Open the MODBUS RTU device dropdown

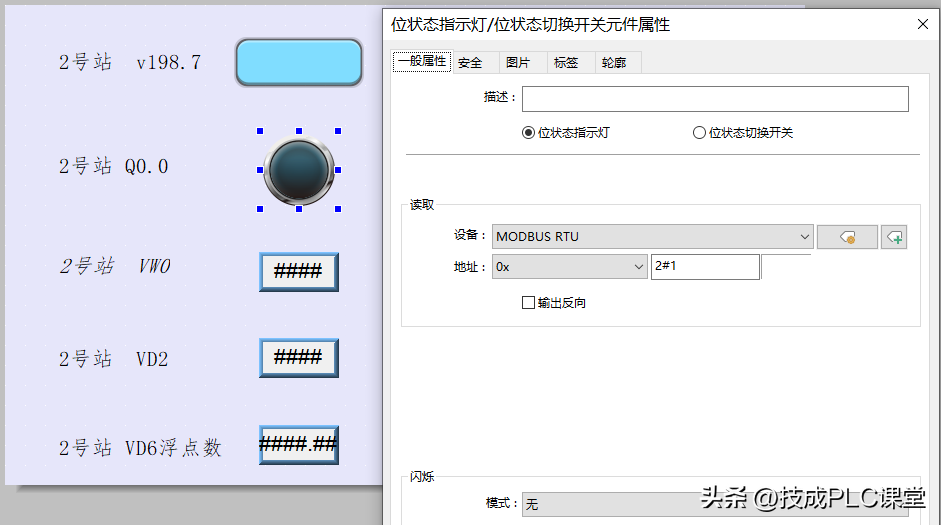click(652, 237)
